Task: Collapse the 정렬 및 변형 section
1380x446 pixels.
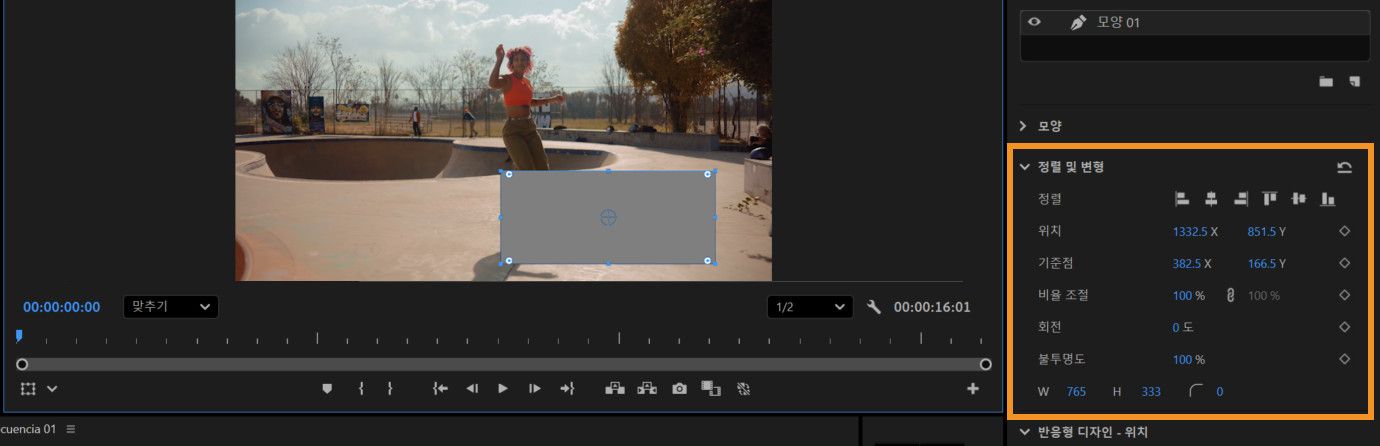Action: [1024, 167]
